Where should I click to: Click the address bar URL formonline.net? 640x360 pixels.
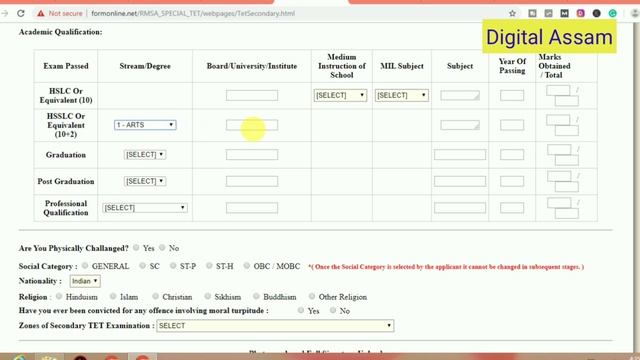(193, 13)
